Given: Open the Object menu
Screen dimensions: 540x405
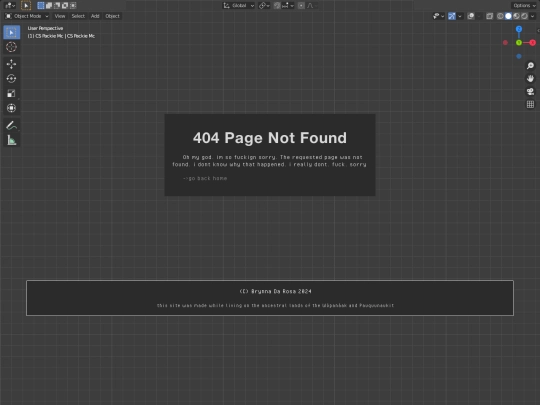Looking at the screenshot, I should pyautogui.click(x=112, y=16).
